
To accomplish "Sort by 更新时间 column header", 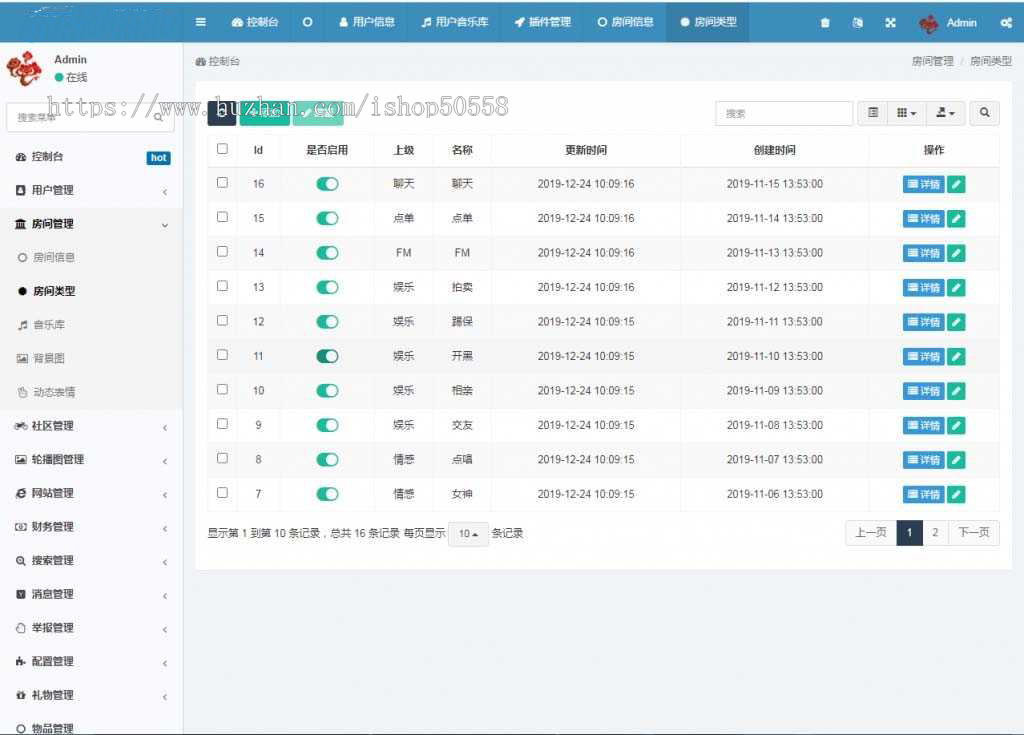I will [586, 150].
